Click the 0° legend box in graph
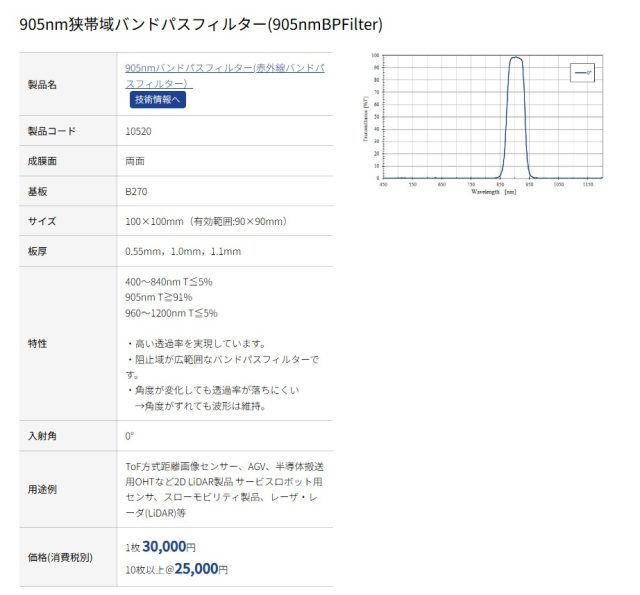The image size is (640, 595). pos(582,73)
